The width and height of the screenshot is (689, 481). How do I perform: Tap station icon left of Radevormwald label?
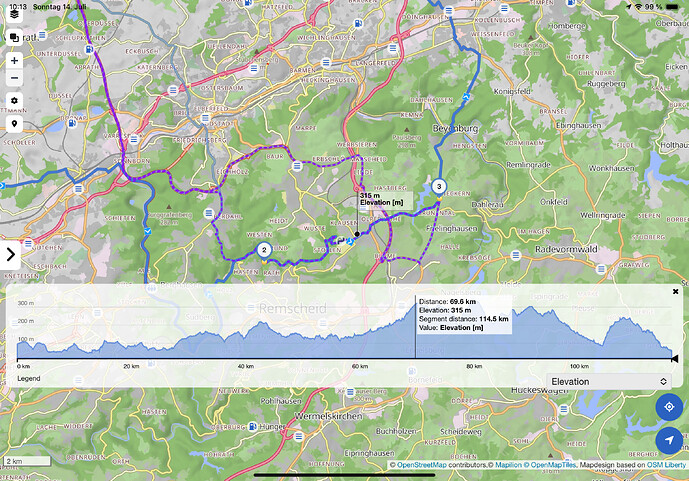(516, 255)
